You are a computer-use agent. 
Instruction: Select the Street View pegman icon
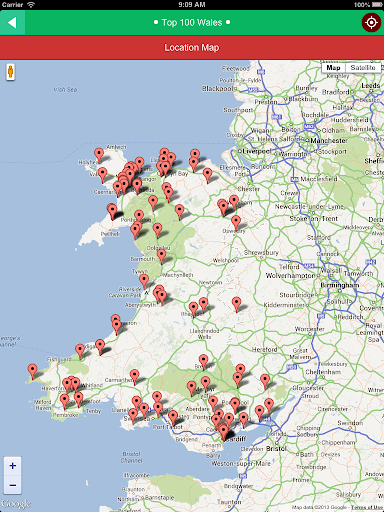coord(11,72)
